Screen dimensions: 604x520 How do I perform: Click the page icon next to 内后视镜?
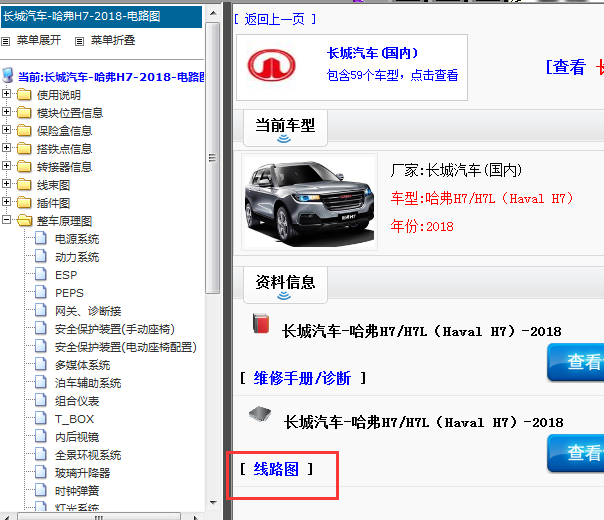41,436
